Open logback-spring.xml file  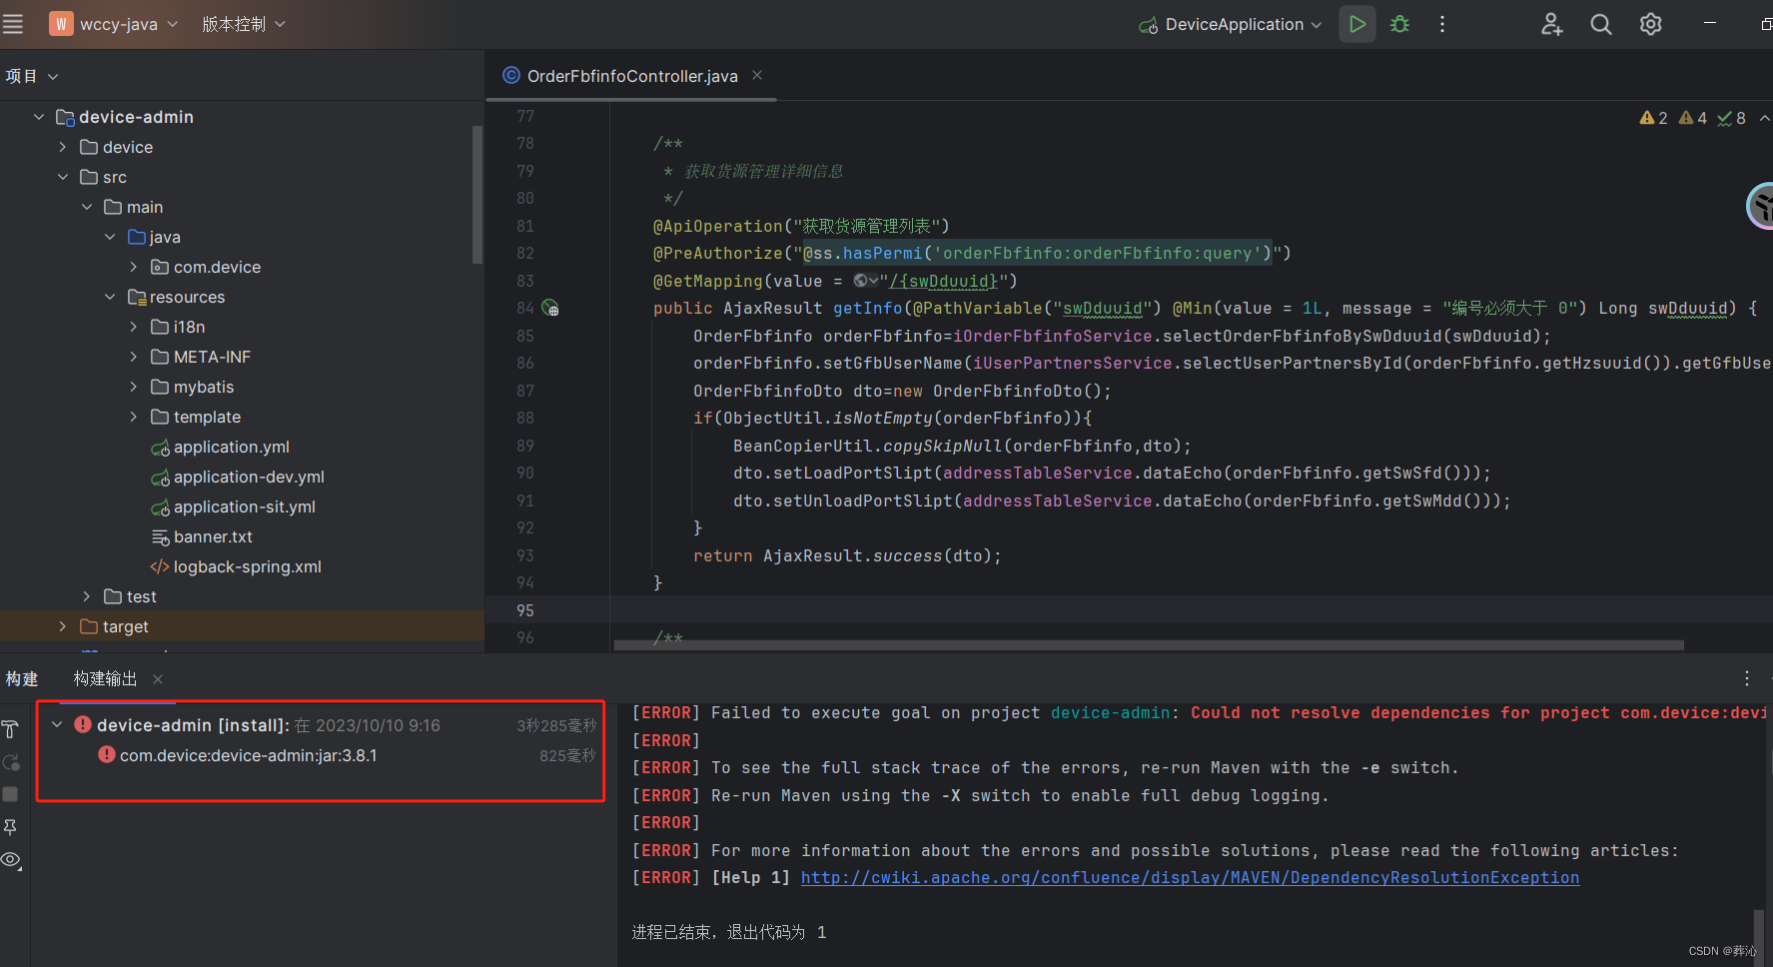click(236, 567)
